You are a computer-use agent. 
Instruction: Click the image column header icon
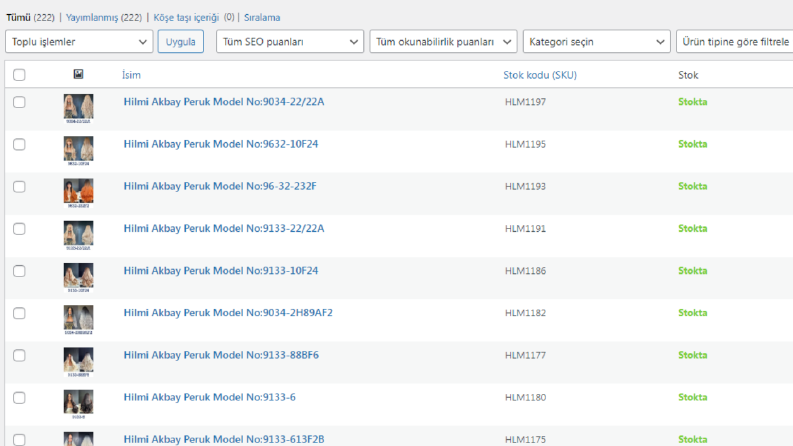tap(78, 74)
